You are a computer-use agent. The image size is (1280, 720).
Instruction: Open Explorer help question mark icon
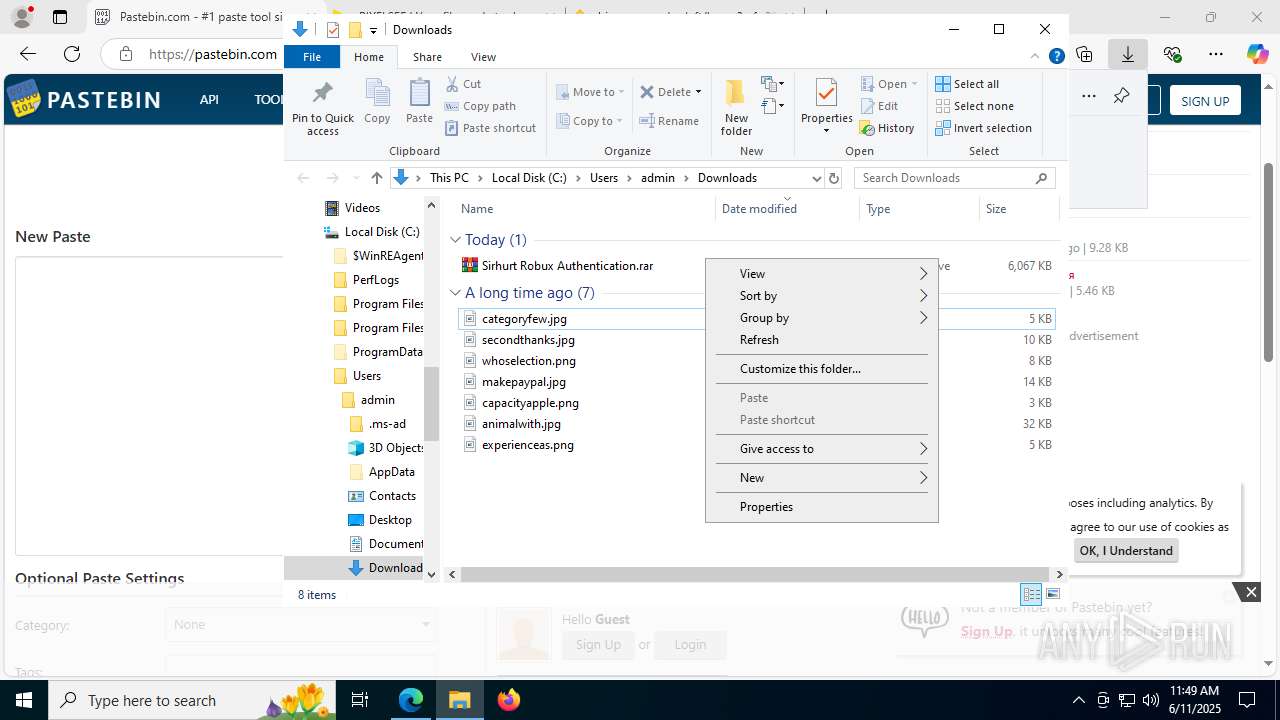pyautogui.click(x=1056, y=56)
